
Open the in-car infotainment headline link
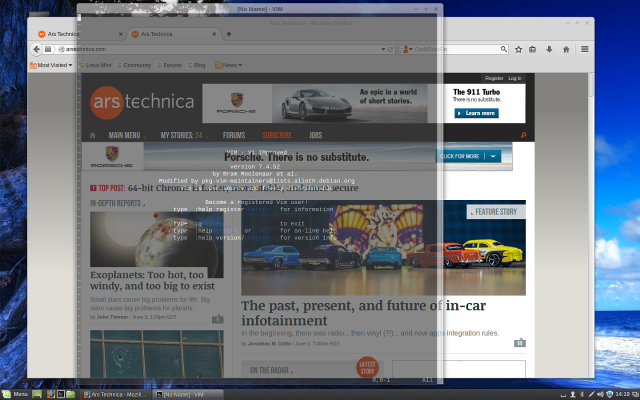pyautogui.click(x=363, y=313)
